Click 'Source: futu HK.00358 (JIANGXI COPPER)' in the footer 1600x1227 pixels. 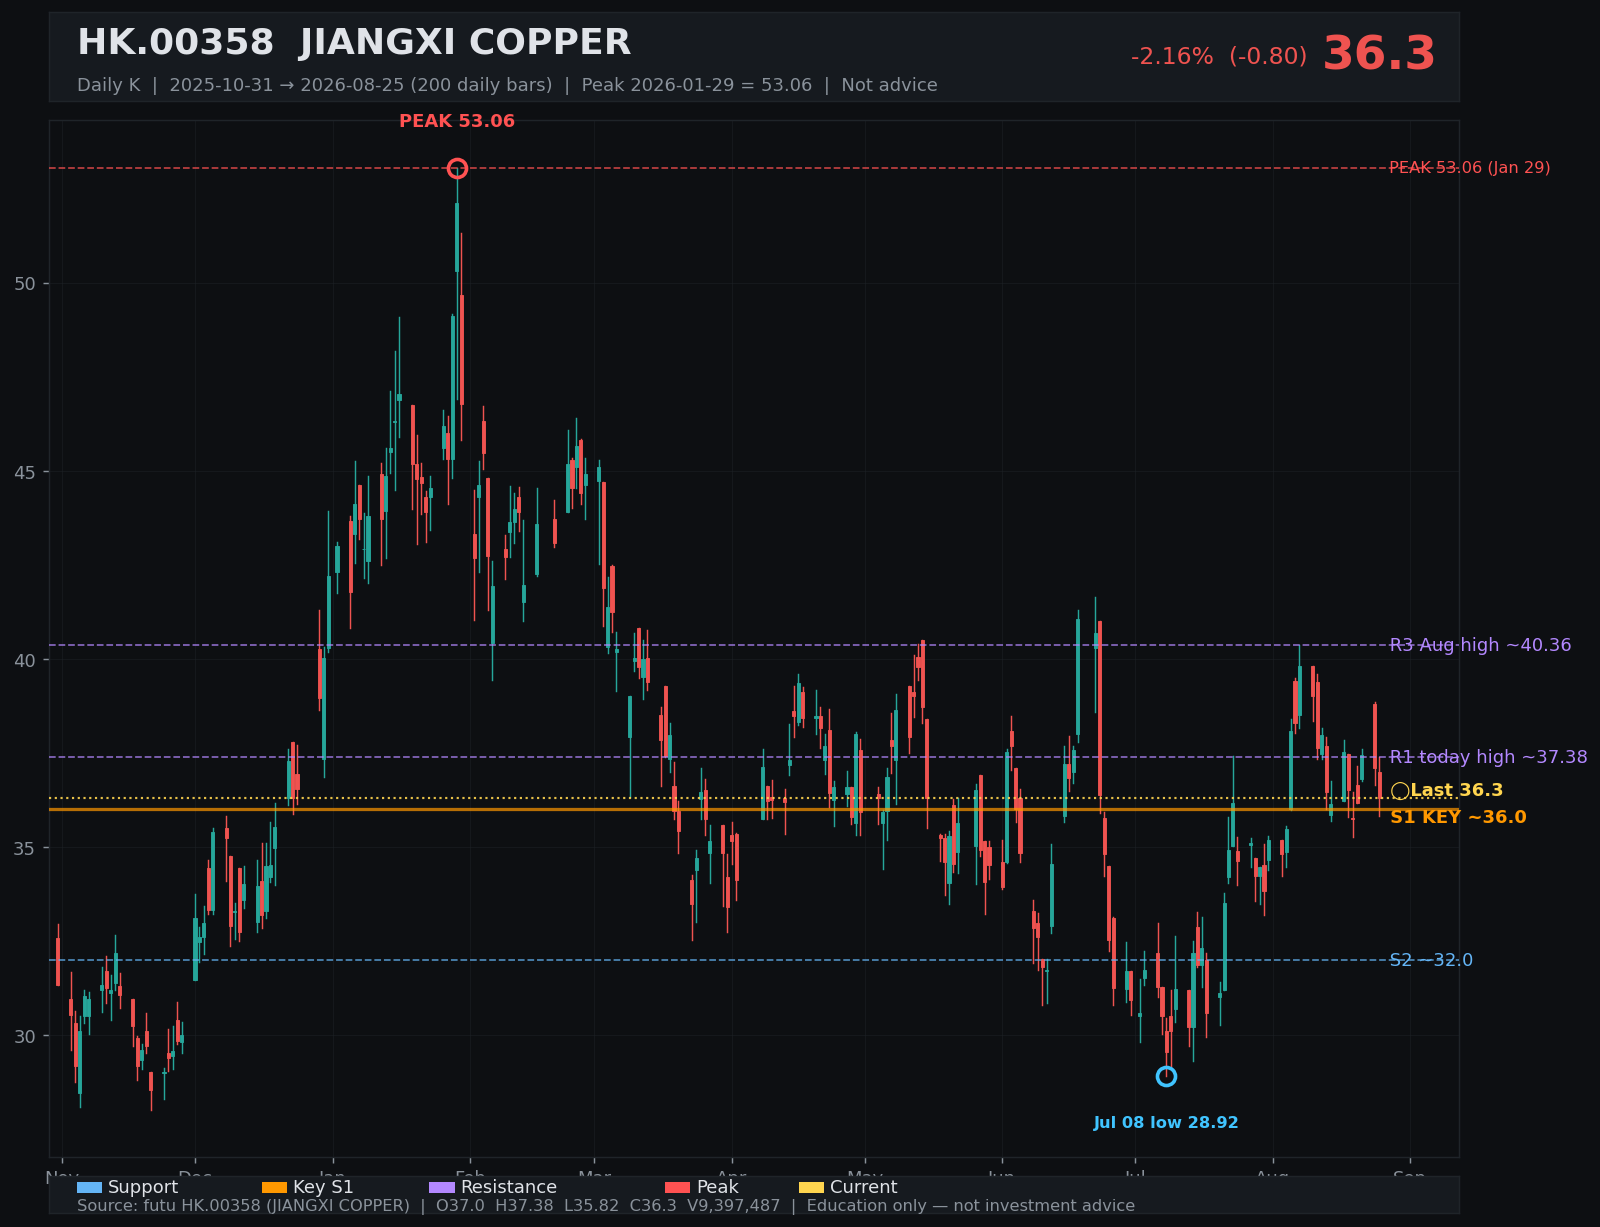pyautogui.click(x=243, y=1206)
